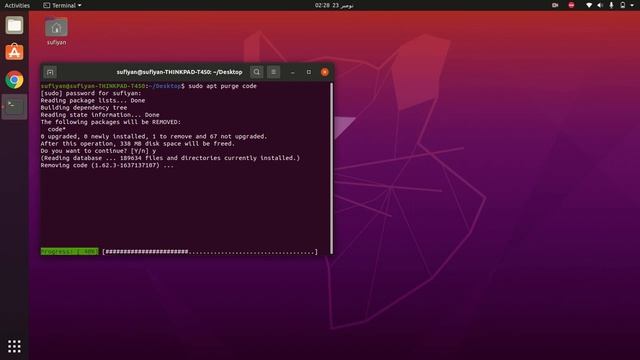Open the Wi-Fi network indicator
The height and width of the screenshot is (360, 640).
click(x=589, y=5)
